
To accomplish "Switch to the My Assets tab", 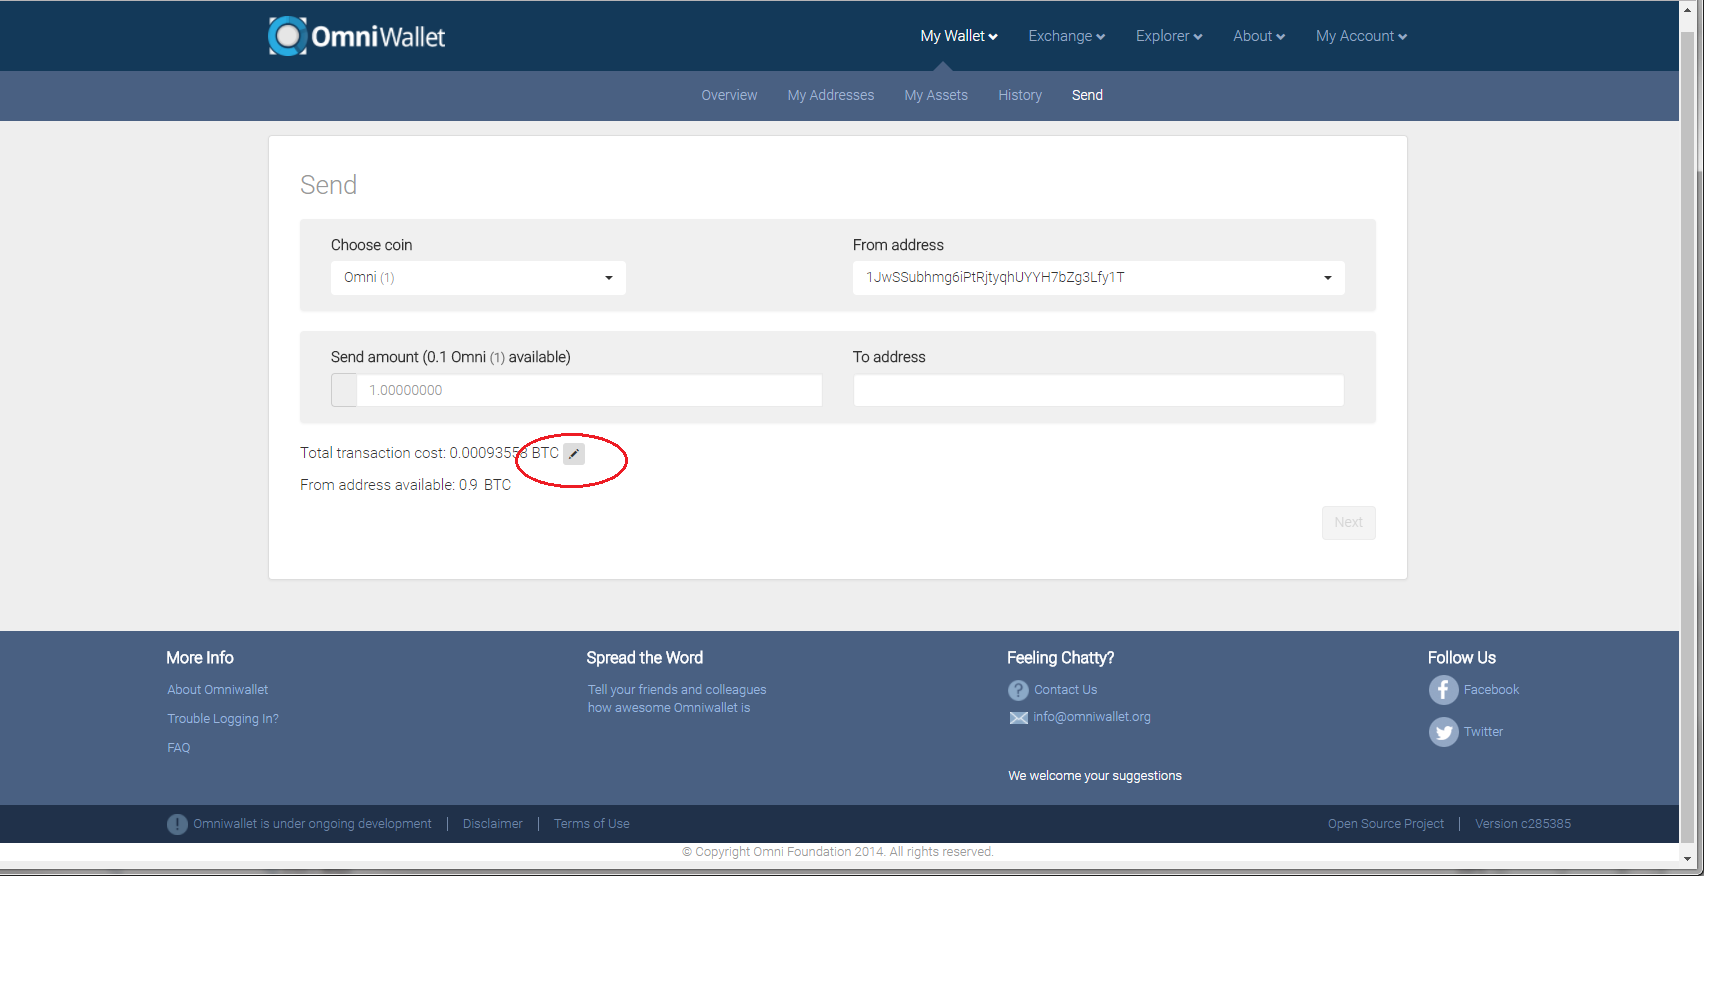I will (936, 96).
